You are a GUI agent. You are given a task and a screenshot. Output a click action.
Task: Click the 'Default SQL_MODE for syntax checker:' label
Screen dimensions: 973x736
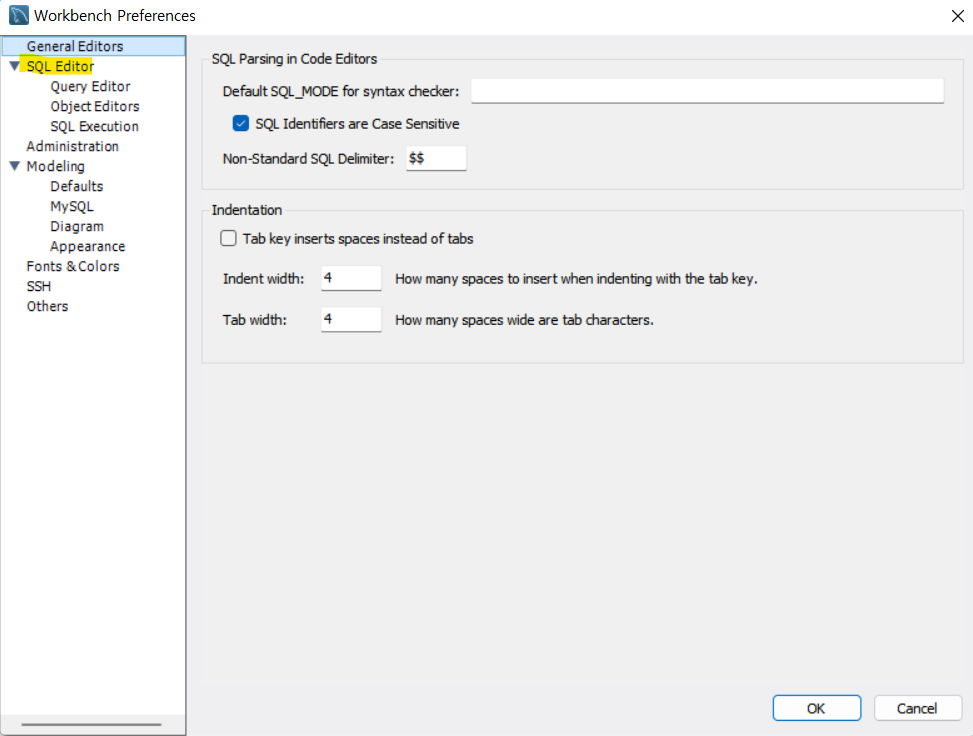point(341,91)
